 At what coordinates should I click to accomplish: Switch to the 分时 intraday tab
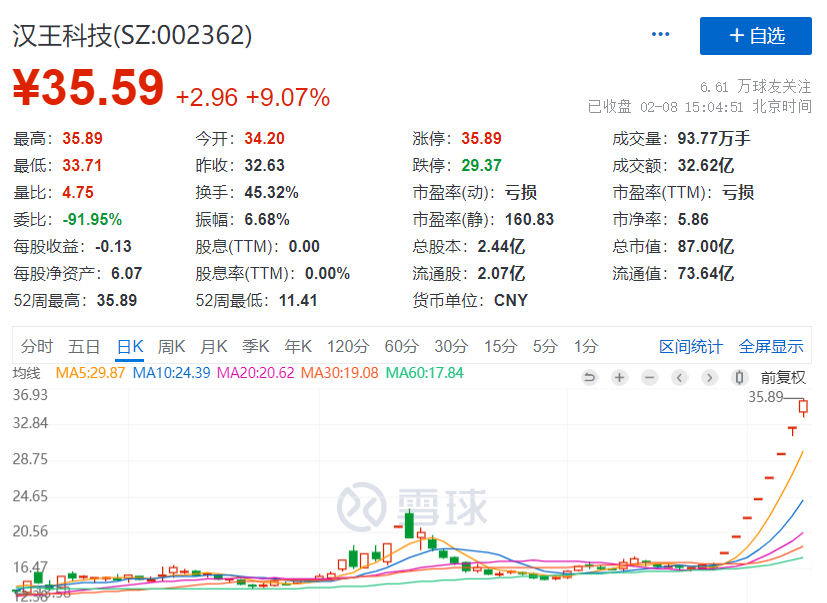click(37, 347)
